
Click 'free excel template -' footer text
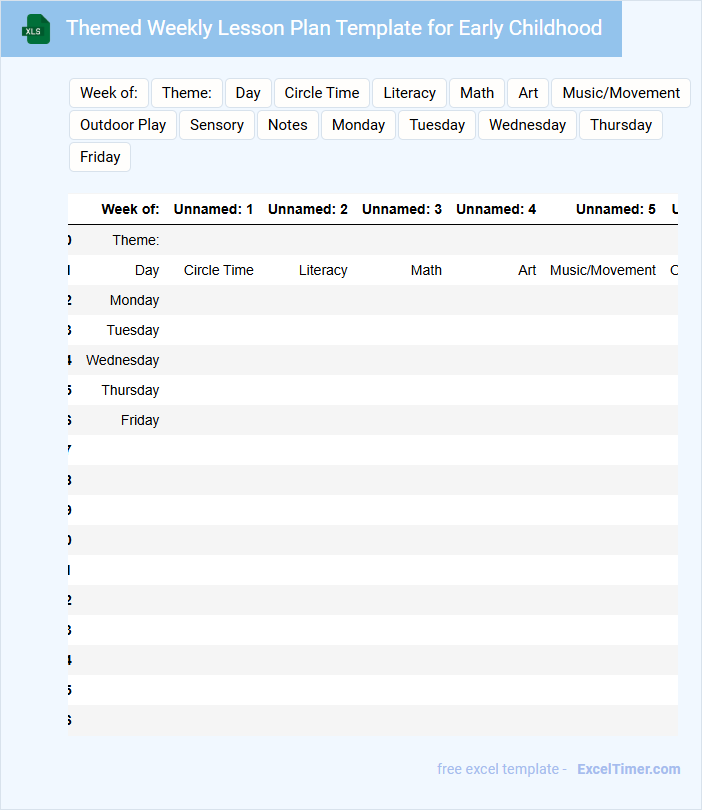[502, 769]
